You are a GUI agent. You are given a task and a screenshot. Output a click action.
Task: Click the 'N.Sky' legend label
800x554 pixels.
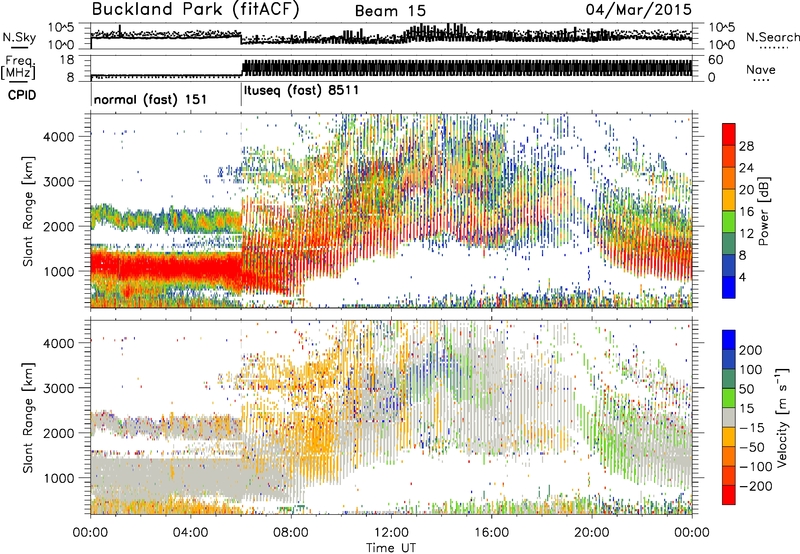click(19, 38)
